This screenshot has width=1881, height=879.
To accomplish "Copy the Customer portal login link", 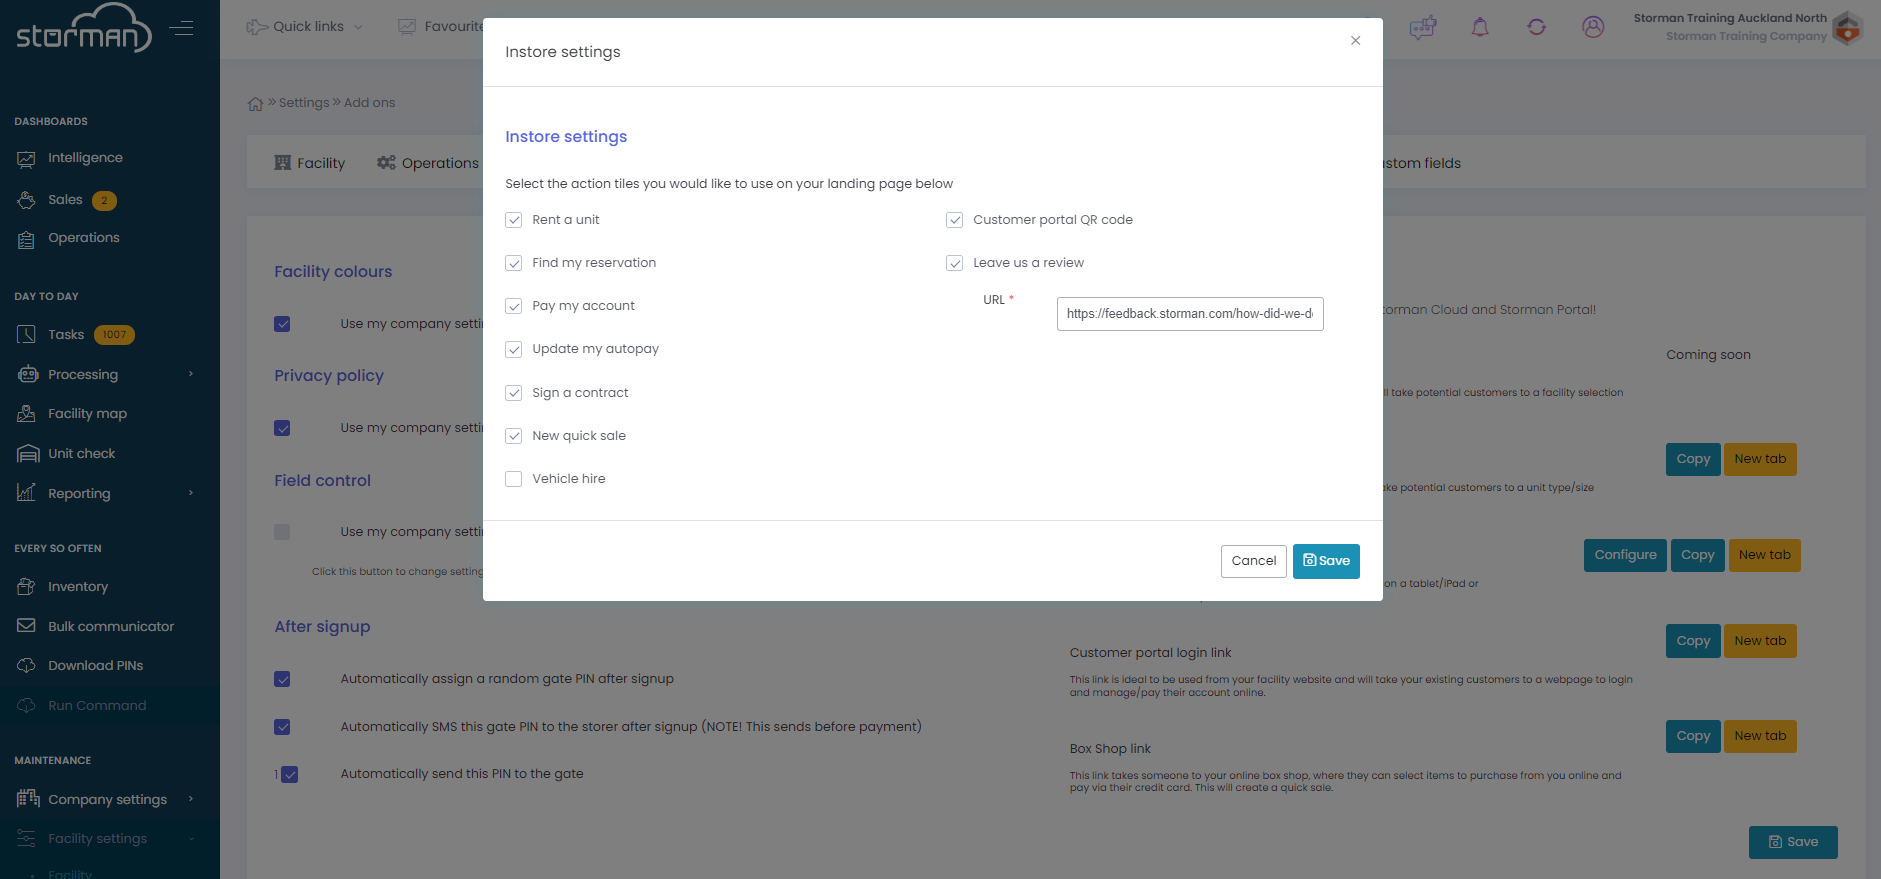I will [x=1693, y=641].
